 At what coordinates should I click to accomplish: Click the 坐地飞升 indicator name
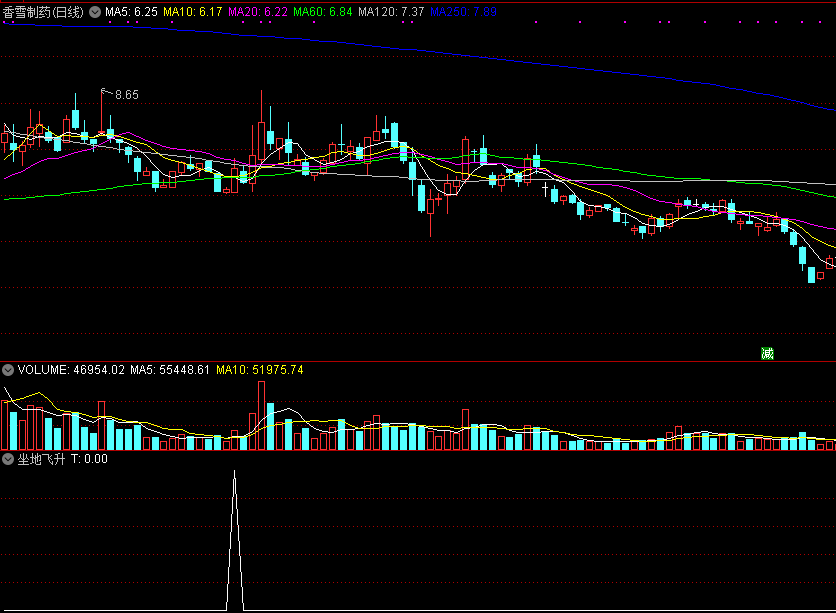[x=41, y=458]
